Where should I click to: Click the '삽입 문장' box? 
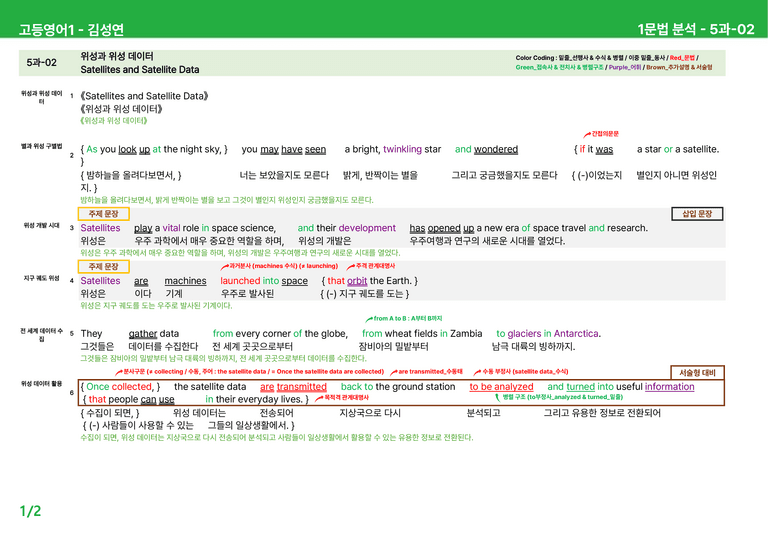pos(697,214)
